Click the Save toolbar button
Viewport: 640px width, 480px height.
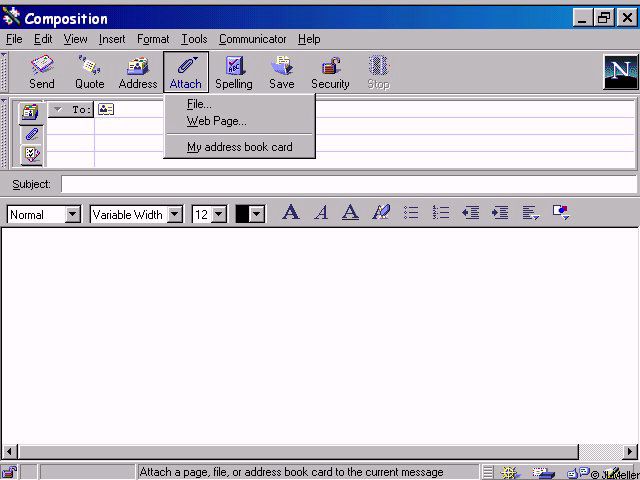(x=281, y=73)
